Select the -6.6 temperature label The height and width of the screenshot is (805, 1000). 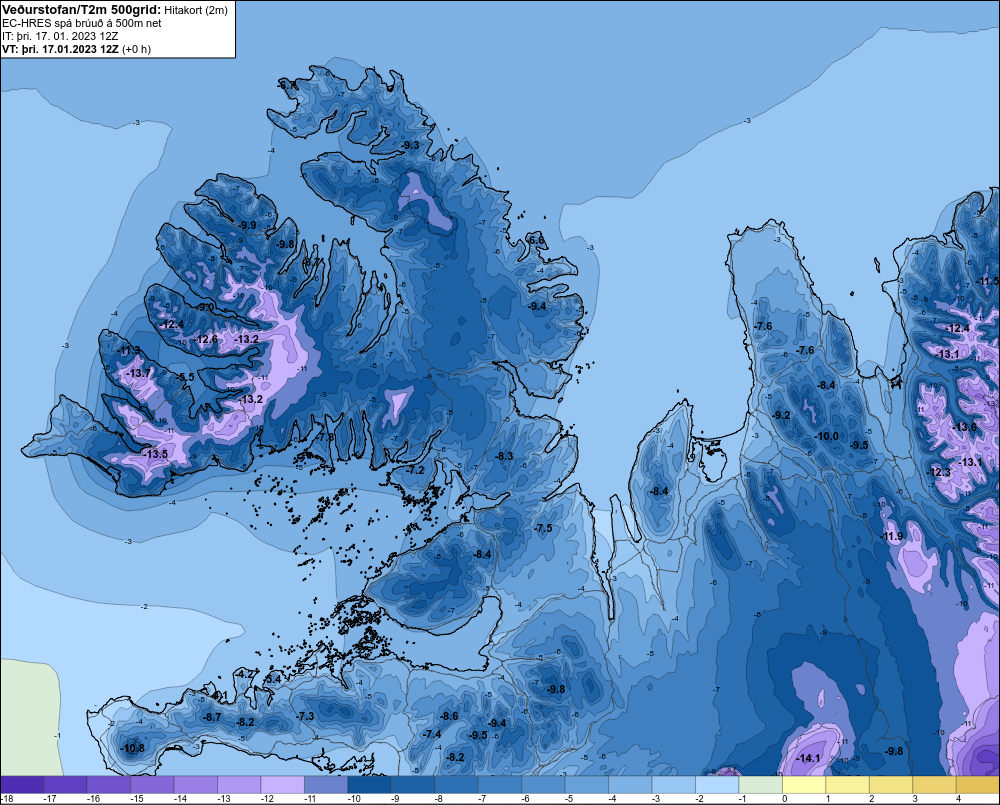(x=536, y=240)
